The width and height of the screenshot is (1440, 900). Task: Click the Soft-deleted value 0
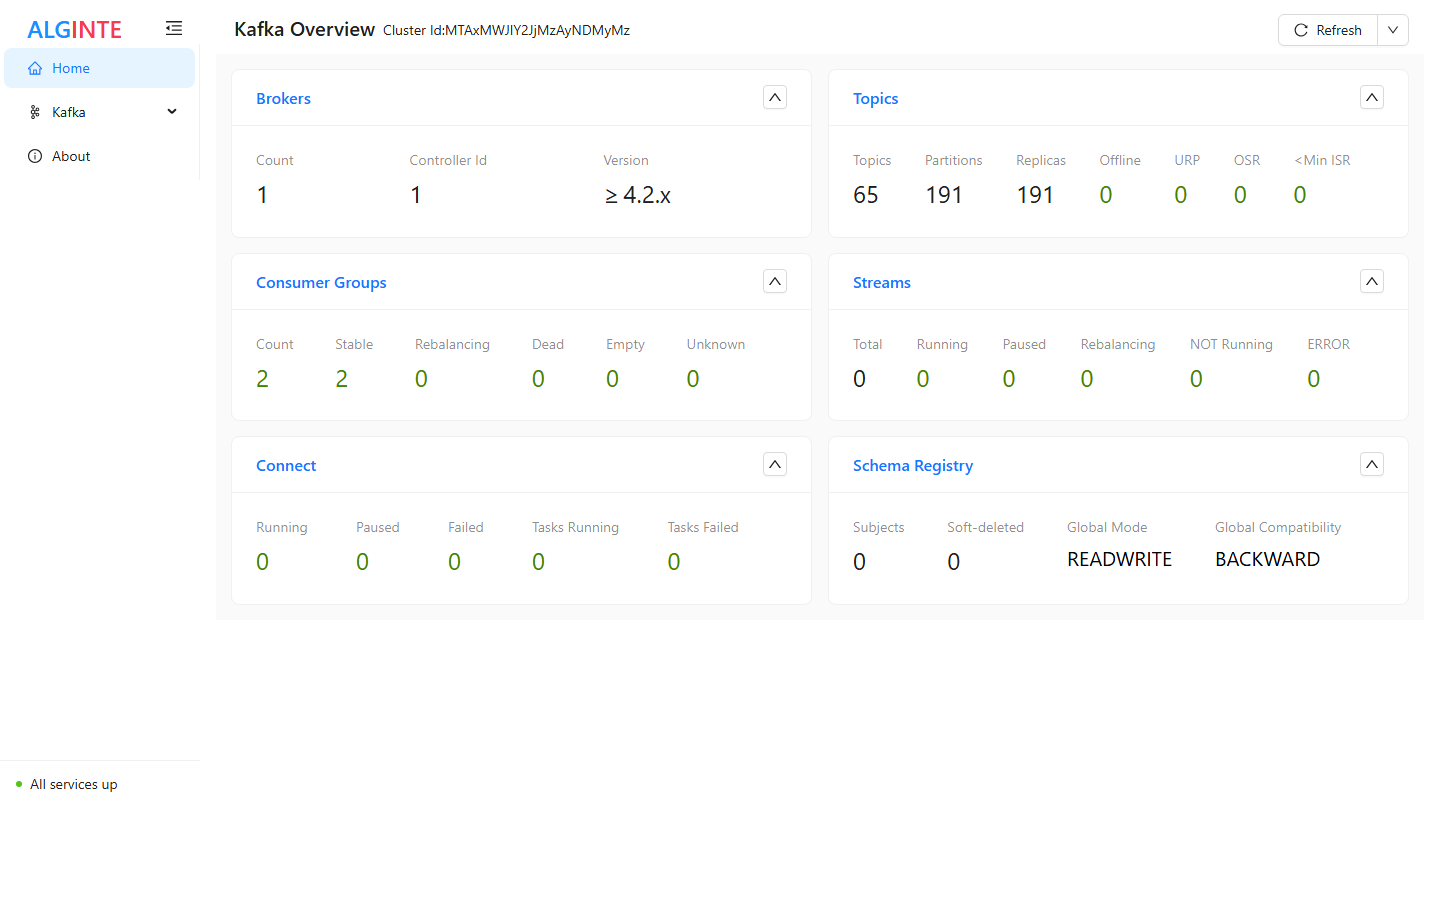[x=953, y=562]
